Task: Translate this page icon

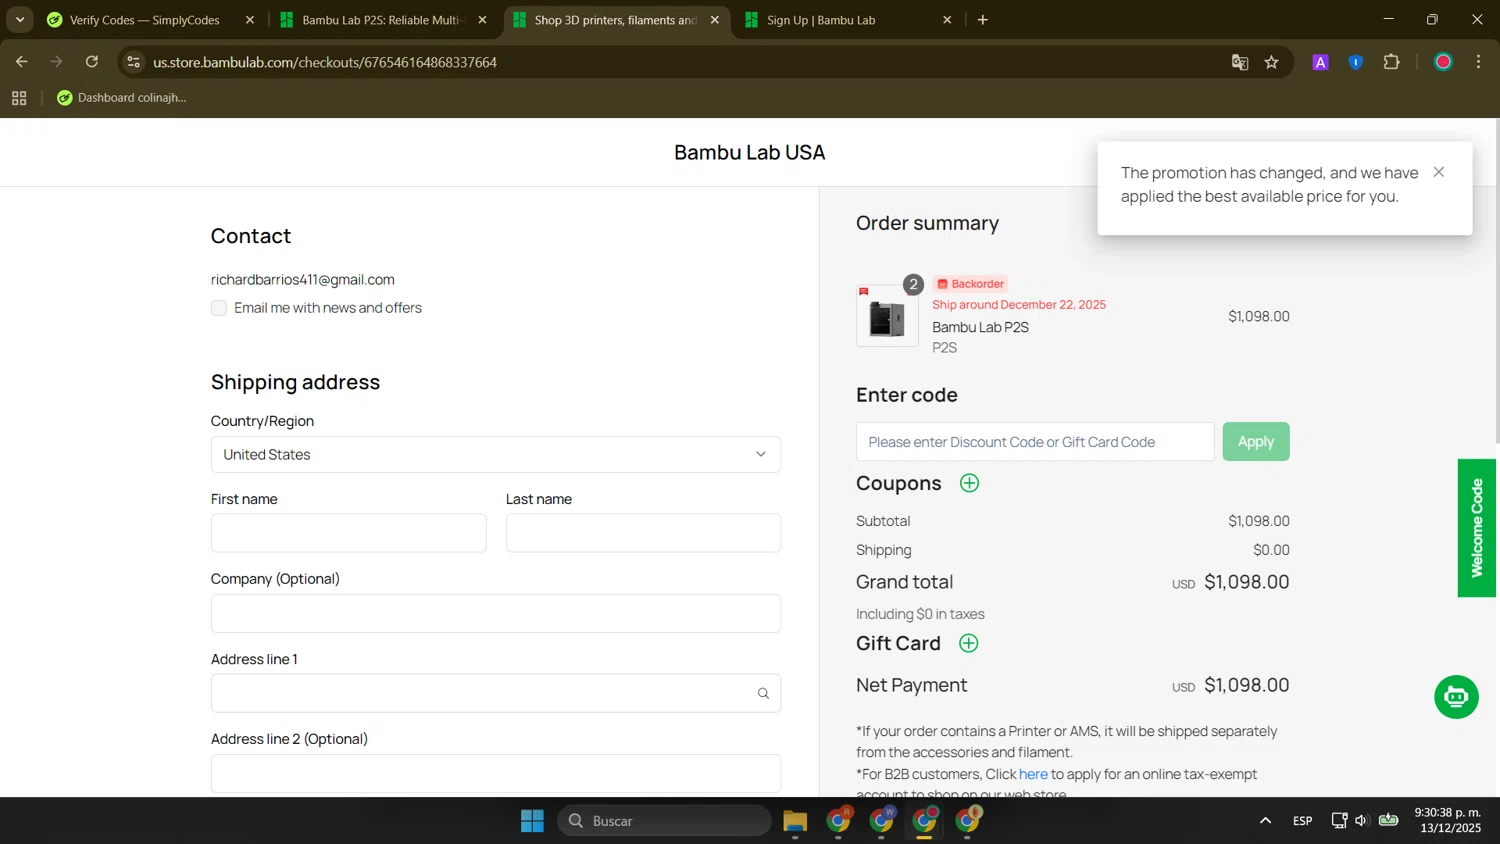Action: click(x=1240, y=62)
